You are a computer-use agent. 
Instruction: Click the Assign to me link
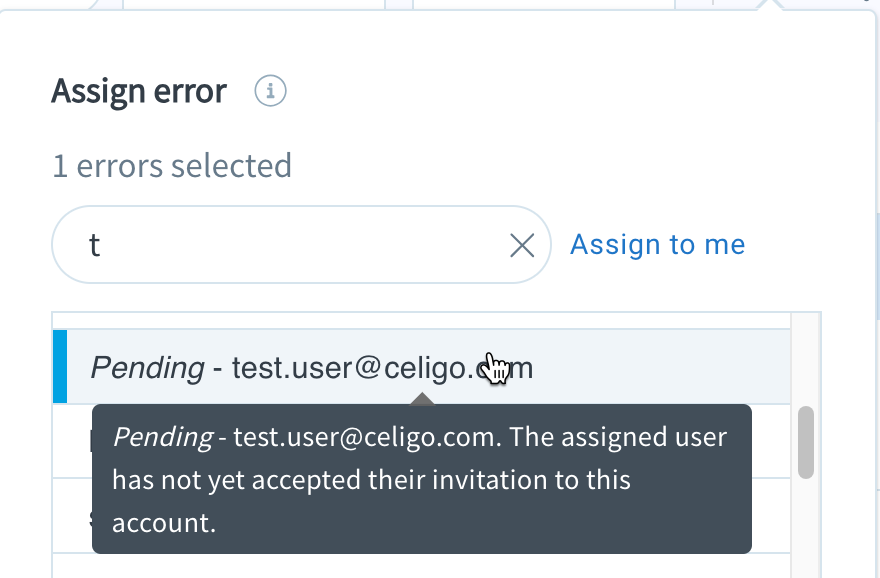point(658,245)
